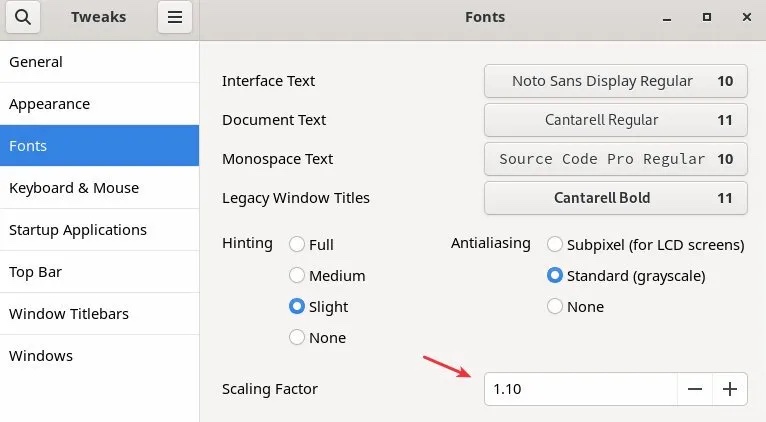This screenshot has height=422, width=766.
Task: Decrease scaling factor with minus button
Action: click(694, 389)
